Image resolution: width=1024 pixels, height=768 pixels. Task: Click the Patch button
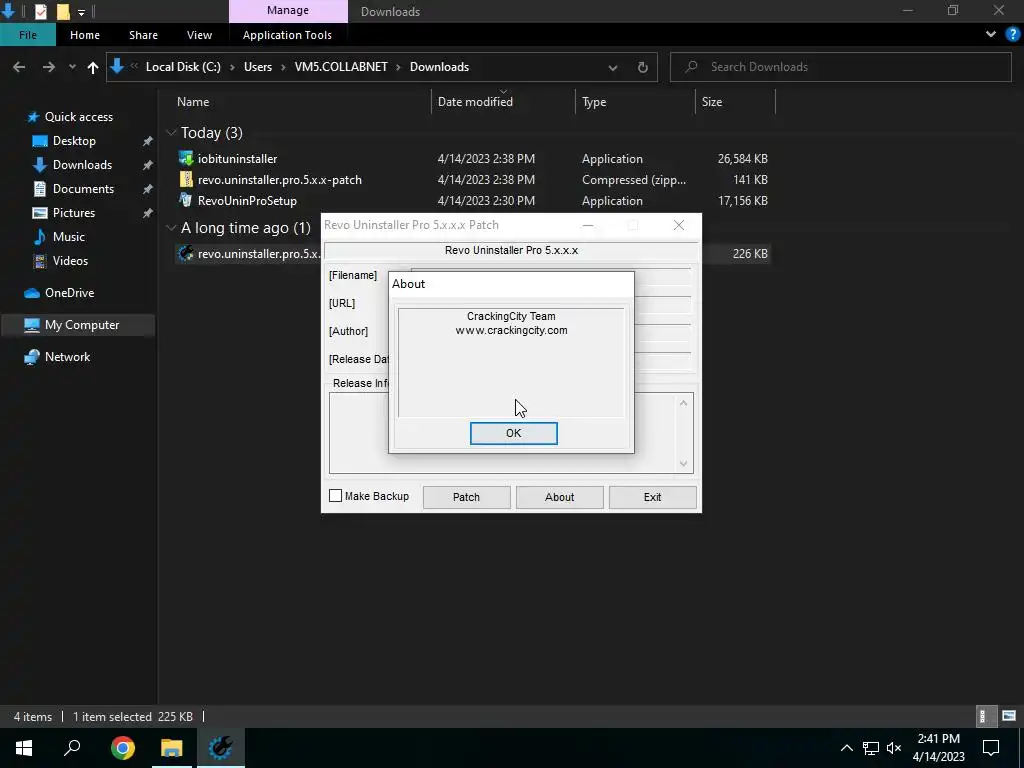pos(466,497)
